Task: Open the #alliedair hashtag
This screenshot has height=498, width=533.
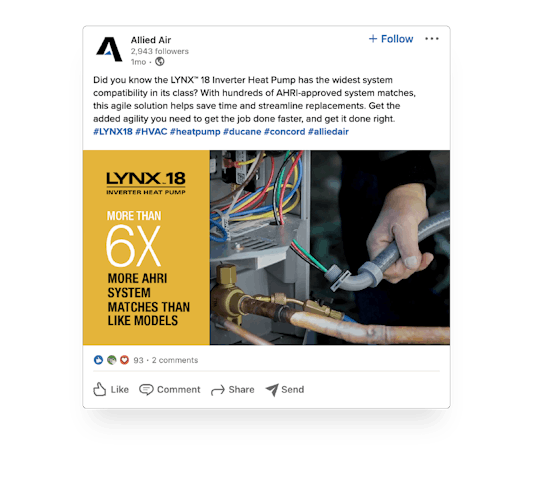Action: pos(328,132)
